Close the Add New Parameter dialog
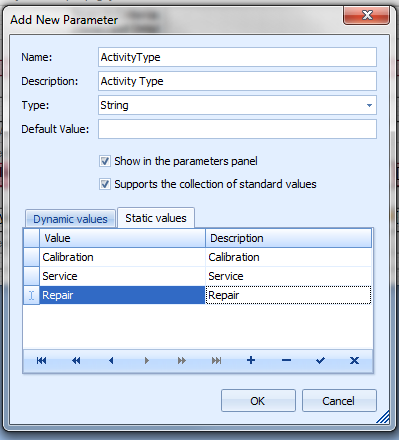Image resolution: width=399 pixels, height=440 pixels. tap(367, 15)
